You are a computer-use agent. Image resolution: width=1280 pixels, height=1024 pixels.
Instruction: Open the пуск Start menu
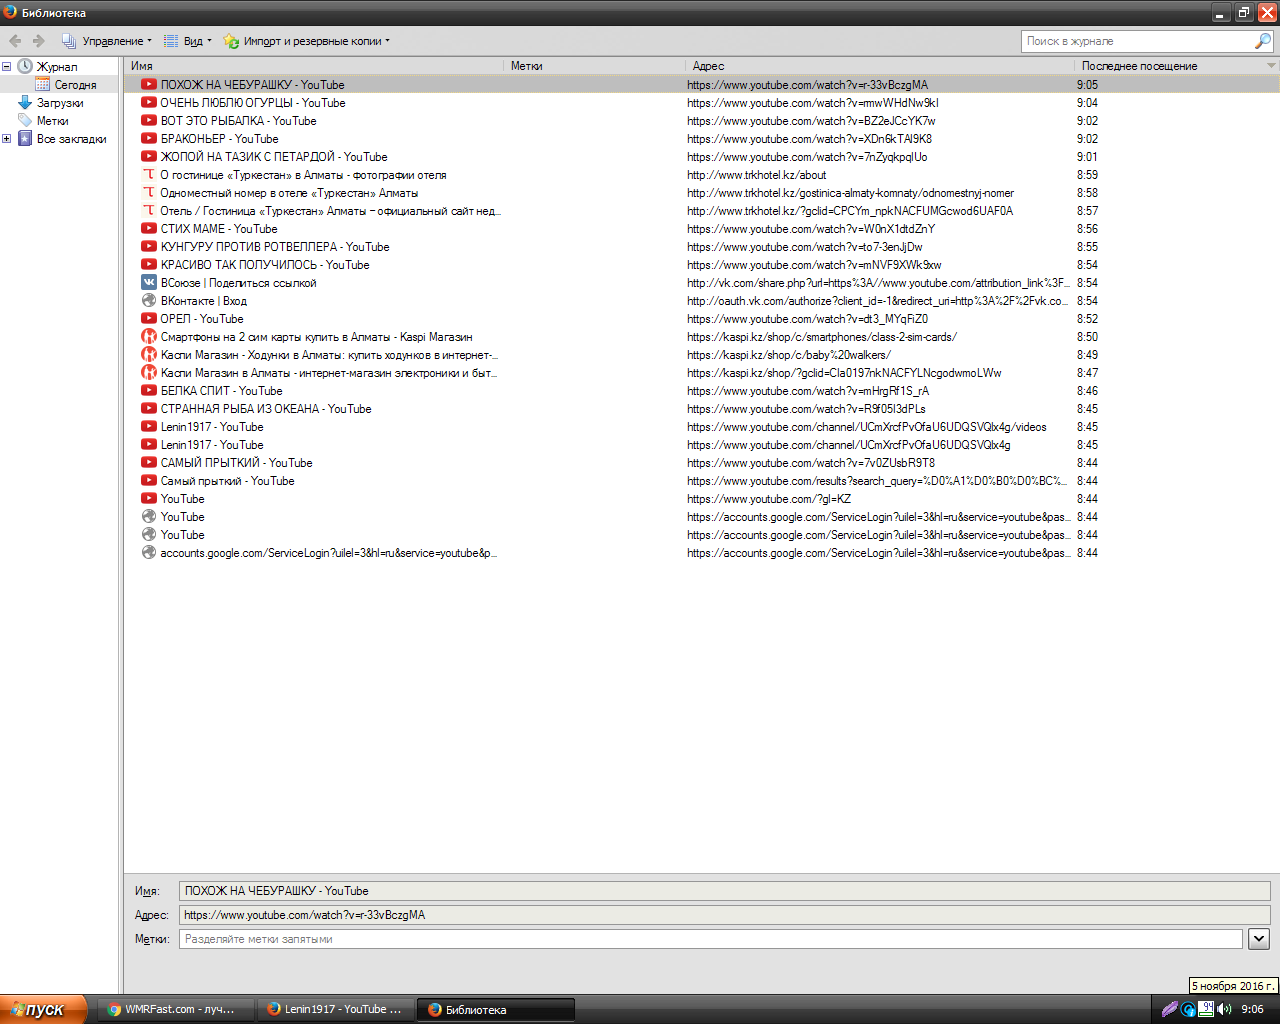click(x=44, y=1009)
